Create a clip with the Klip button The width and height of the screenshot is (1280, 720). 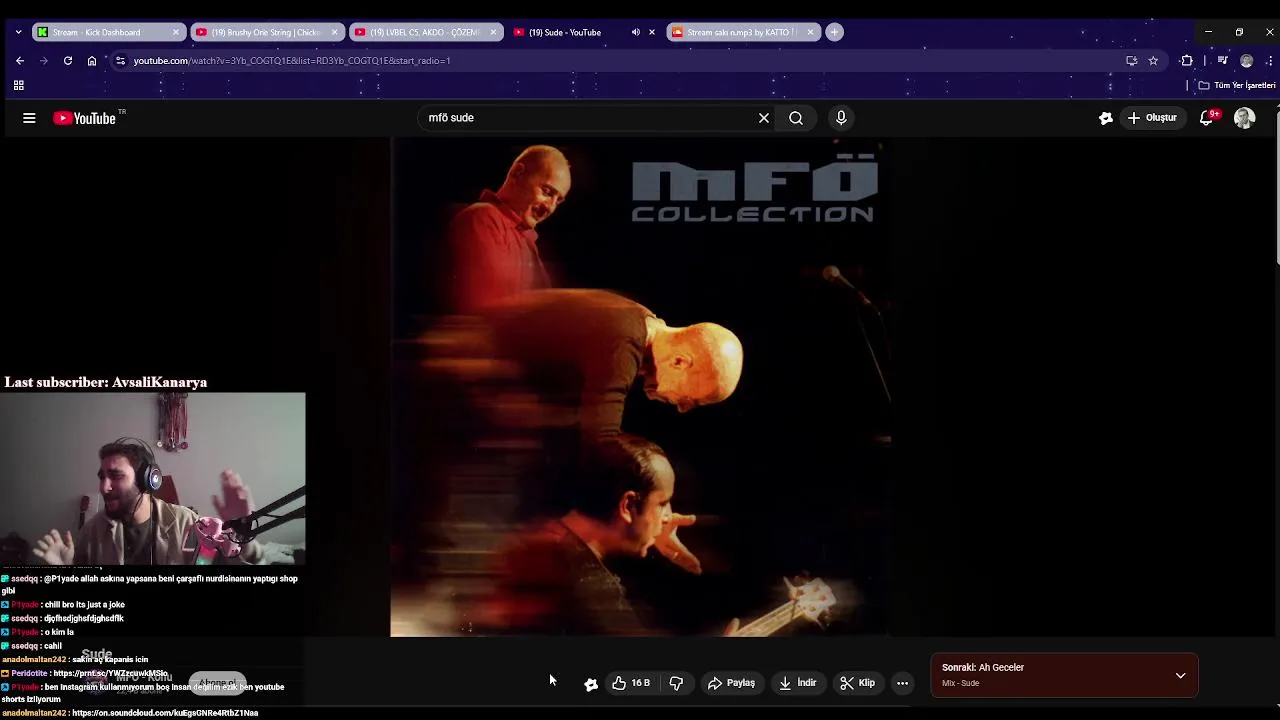tap(858, 683)
